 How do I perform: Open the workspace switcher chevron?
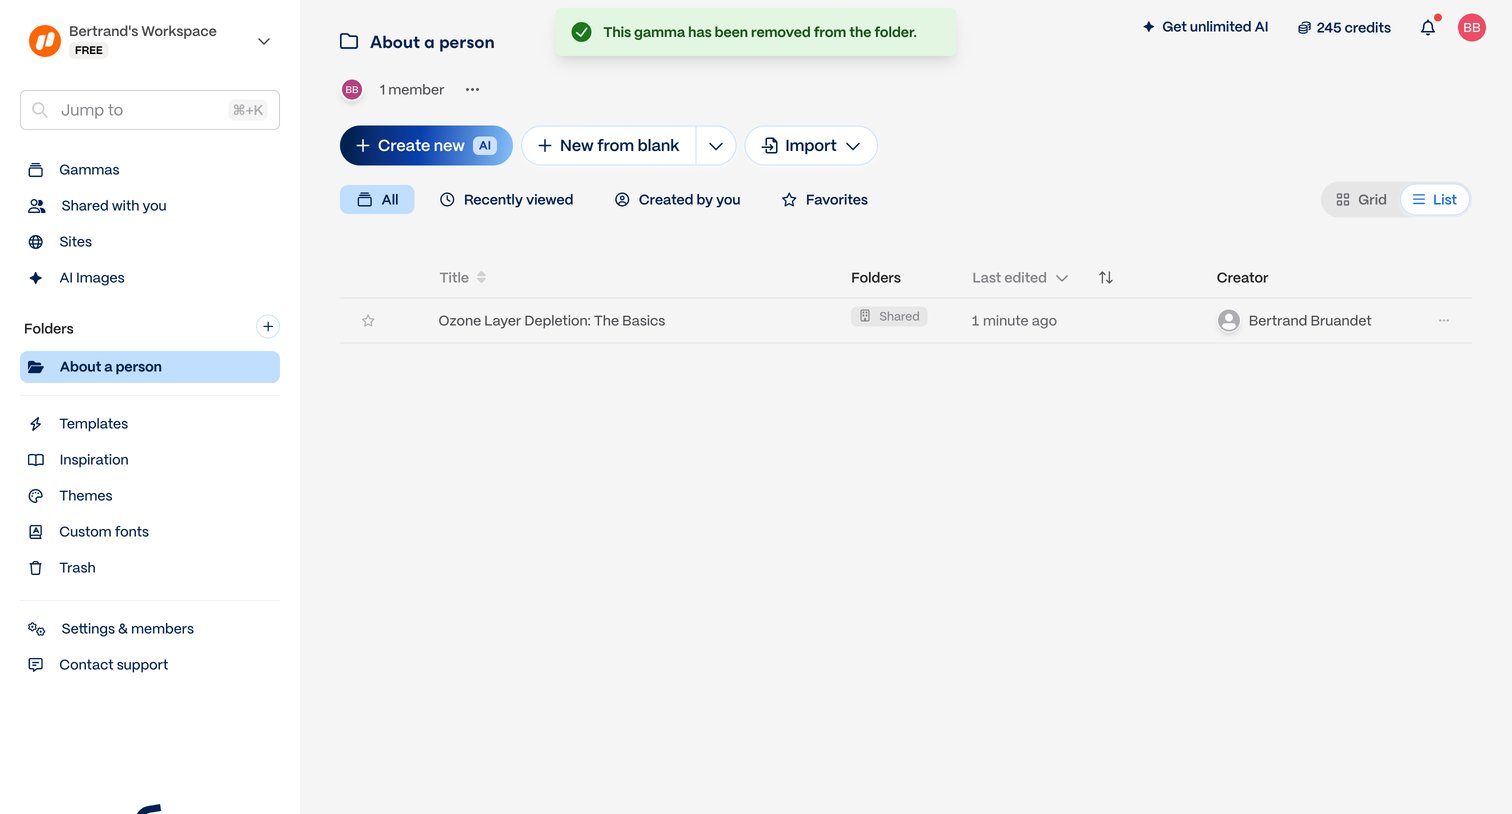point(264,41)
